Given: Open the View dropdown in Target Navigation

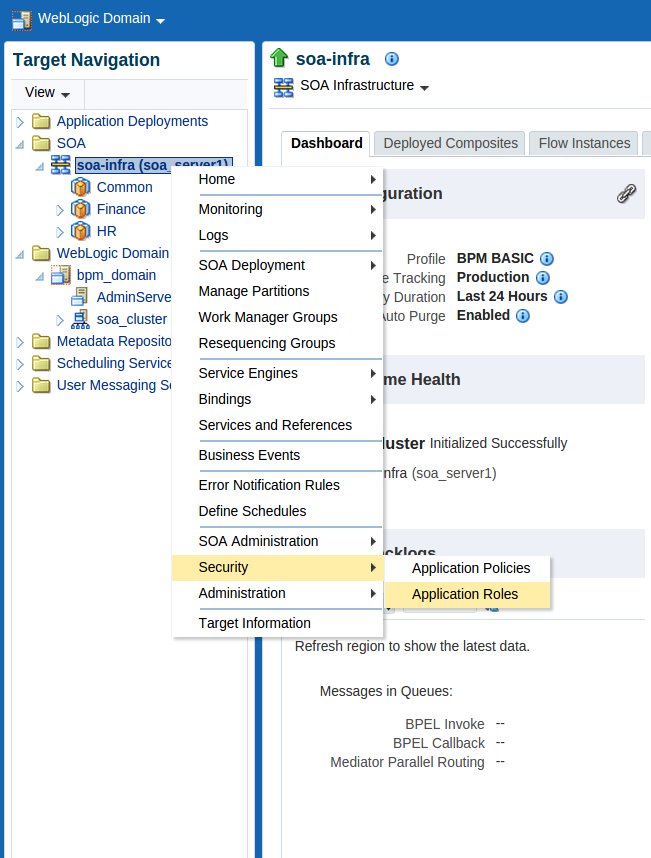Looking at the screenshot, I should click(x=47, y=93).
